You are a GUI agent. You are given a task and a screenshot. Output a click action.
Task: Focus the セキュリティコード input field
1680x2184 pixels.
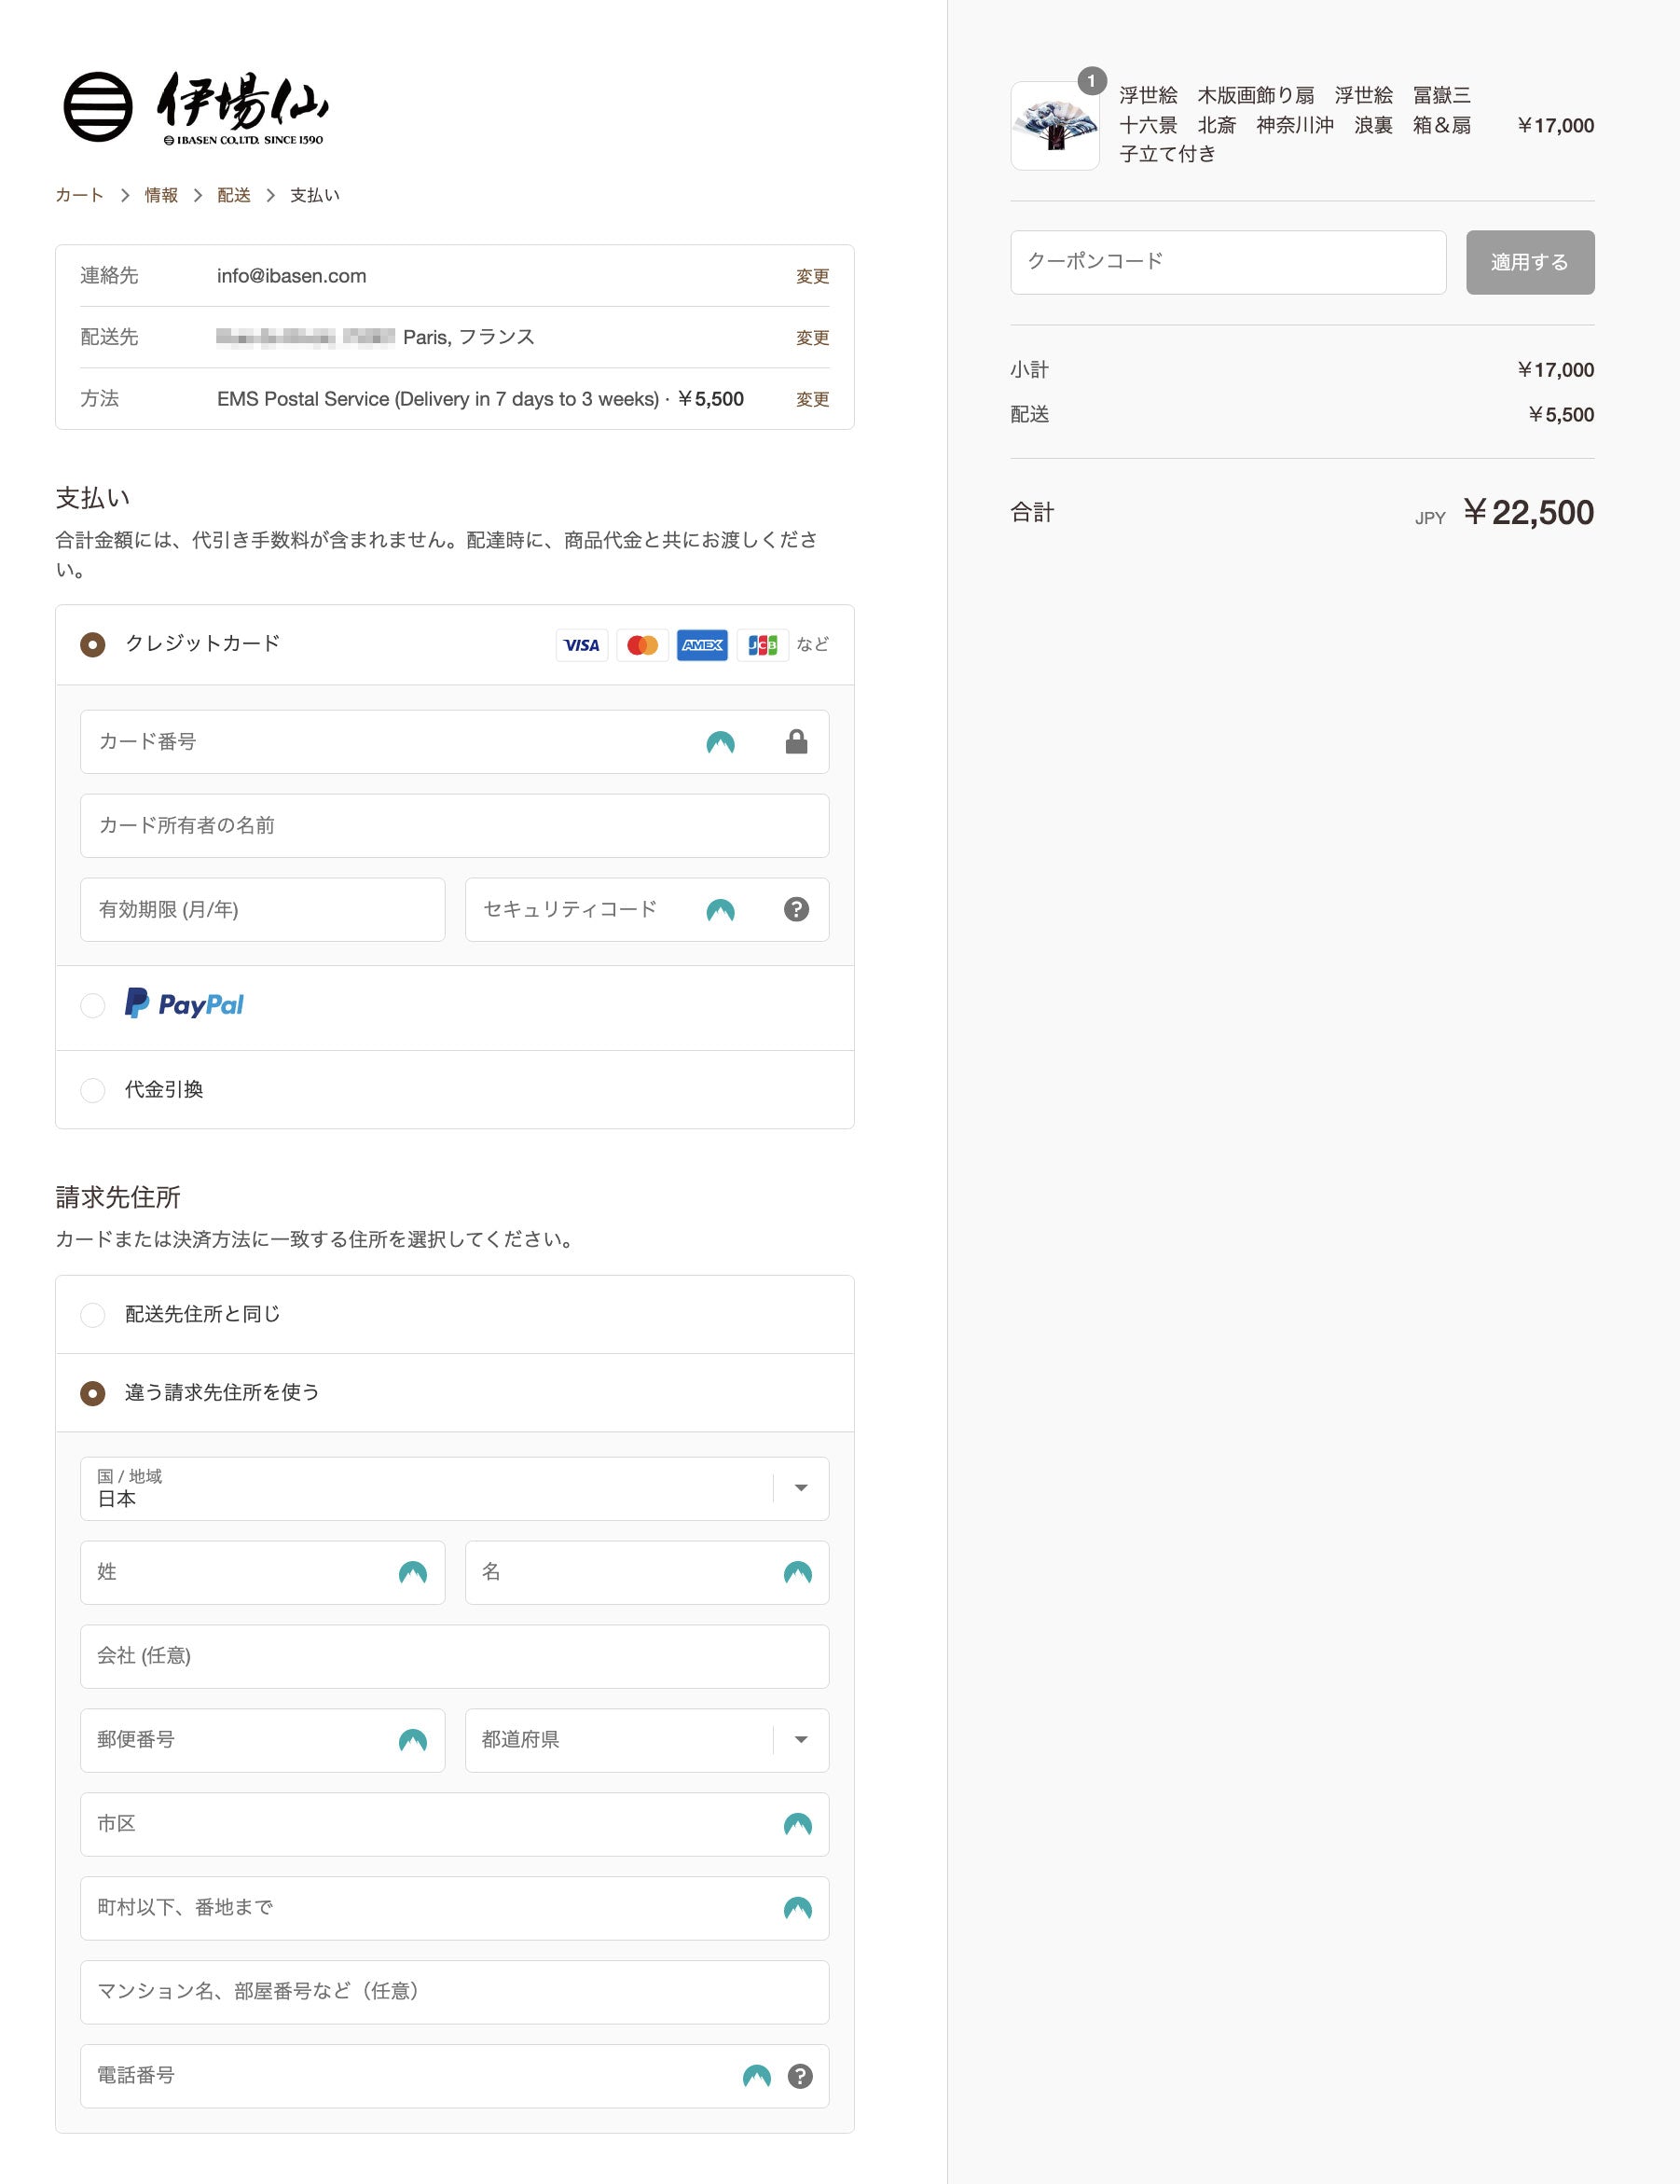(x=647, y=910)
